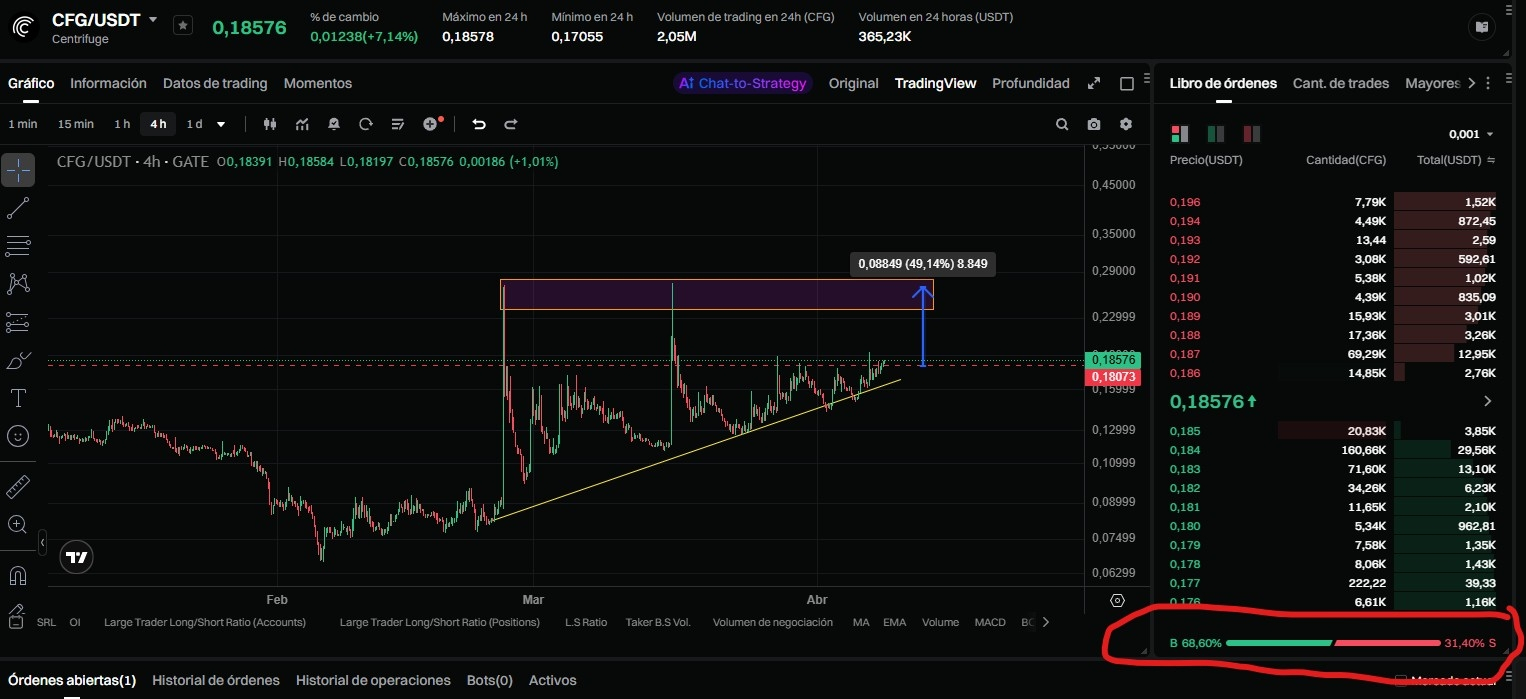Select the 1 min timeframe
This screenshot has width=1526, height=699.
point(23,124)
